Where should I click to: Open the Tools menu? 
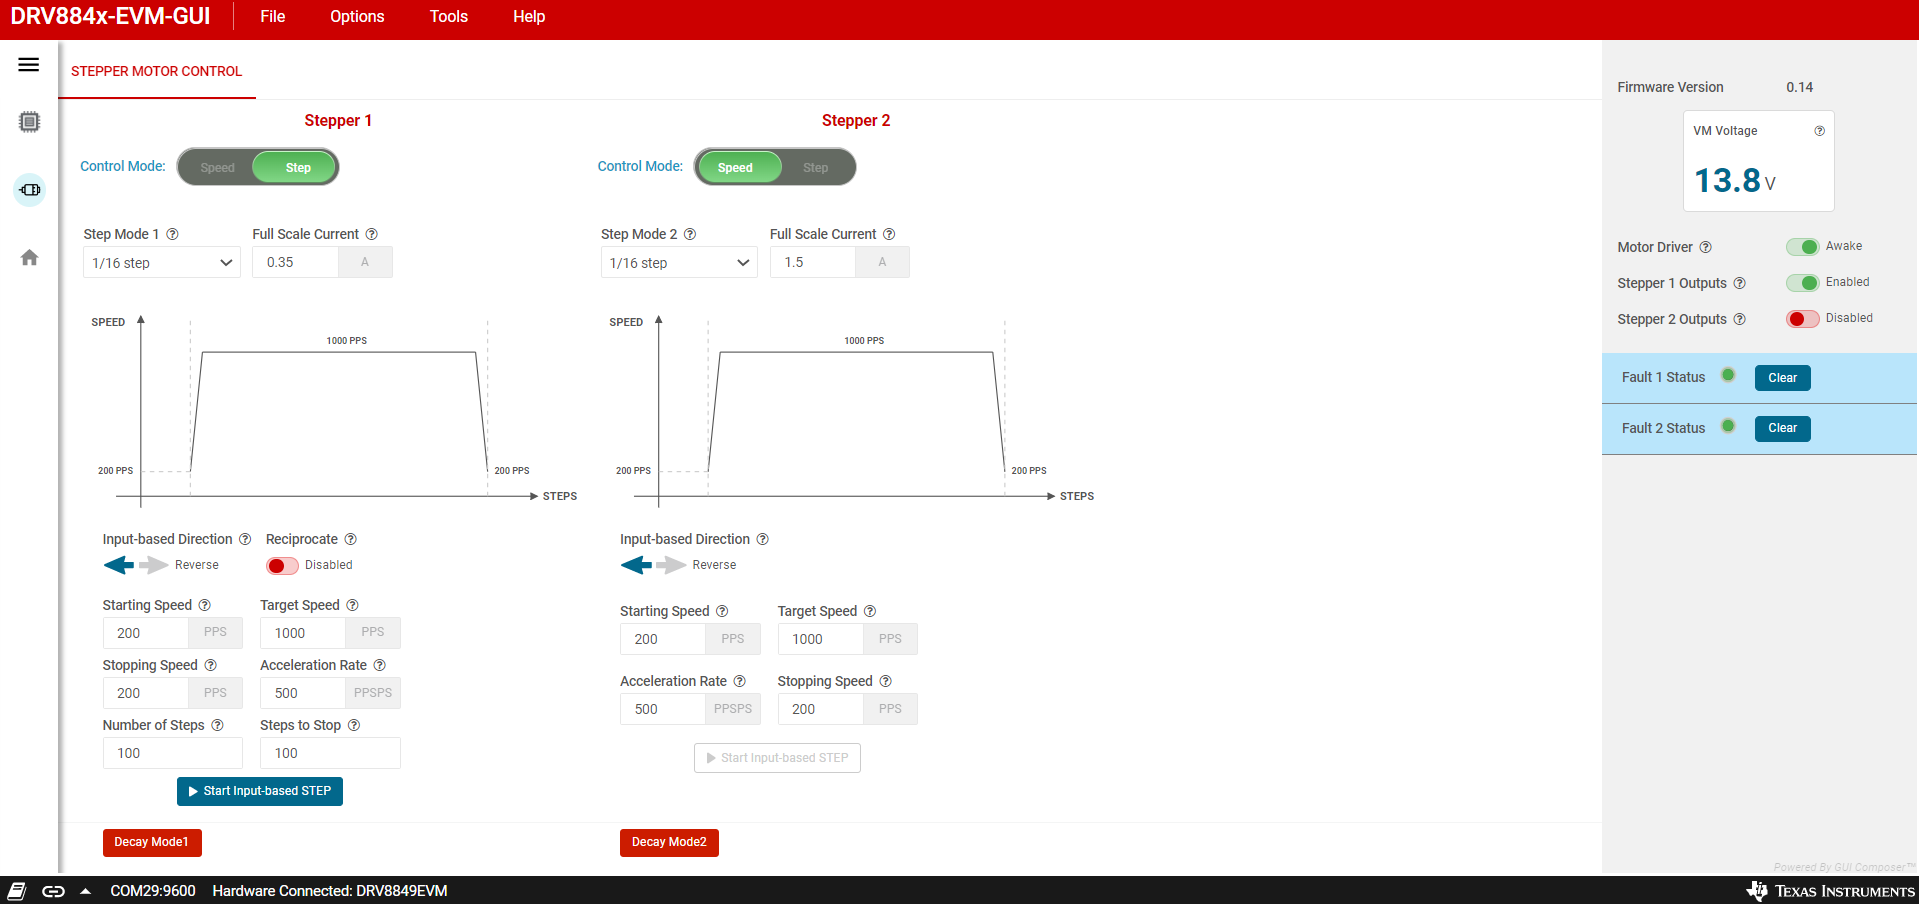click(448, 17)
